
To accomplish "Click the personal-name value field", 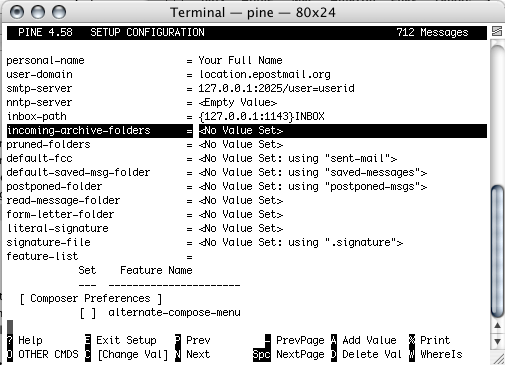I will coord(240,61).
